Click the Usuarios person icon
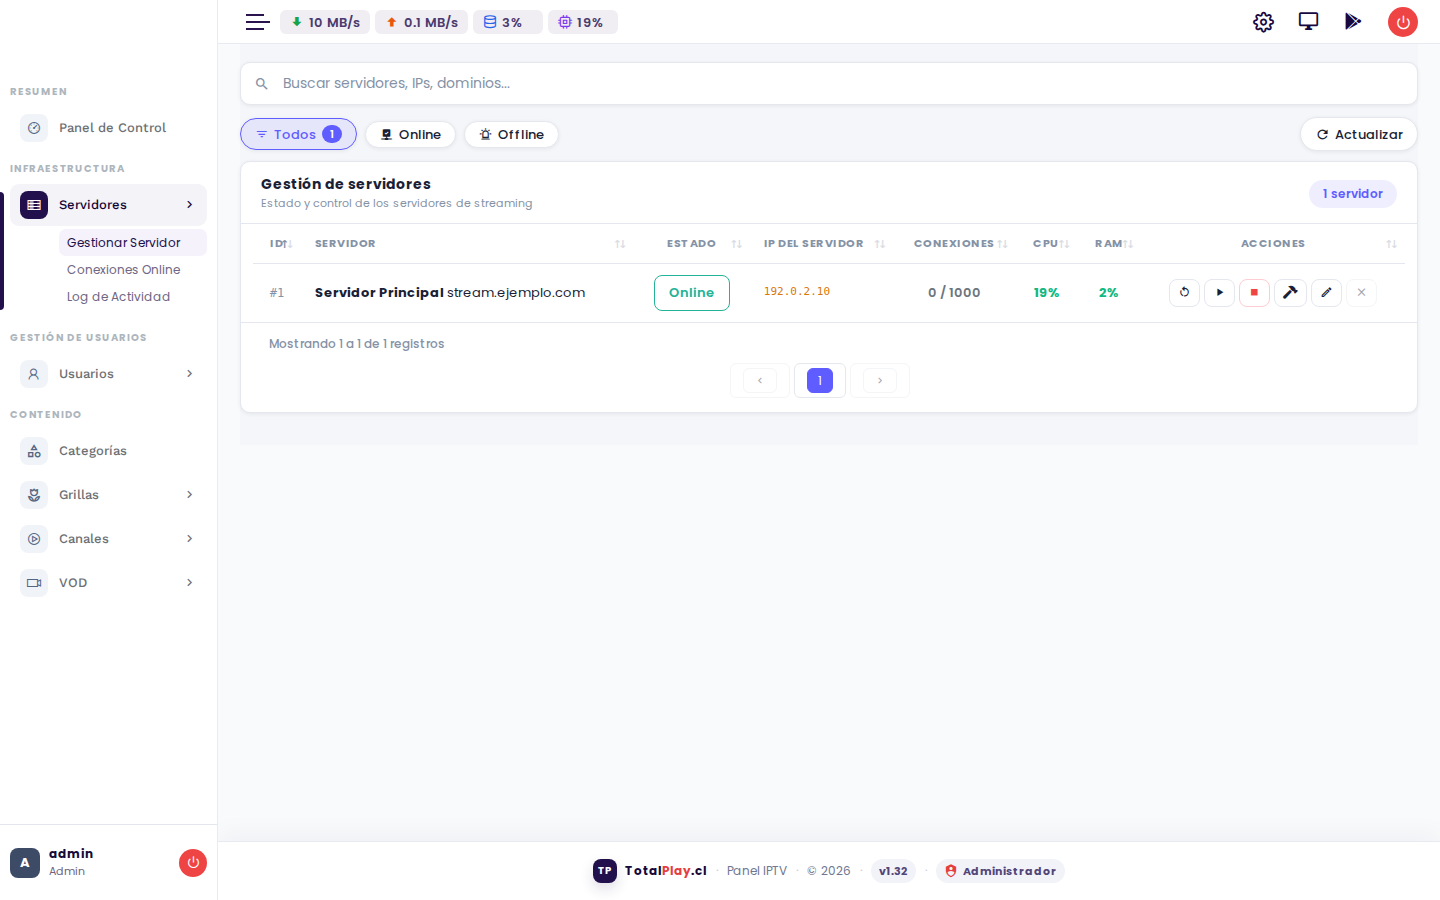Viewport: 1440px width, 900px height. 34,374
